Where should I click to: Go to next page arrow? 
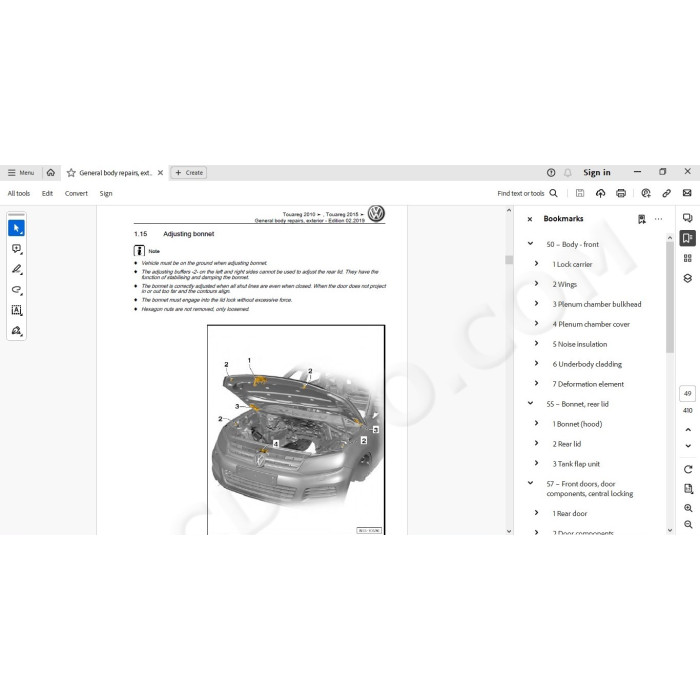click(x=688, y=446)
